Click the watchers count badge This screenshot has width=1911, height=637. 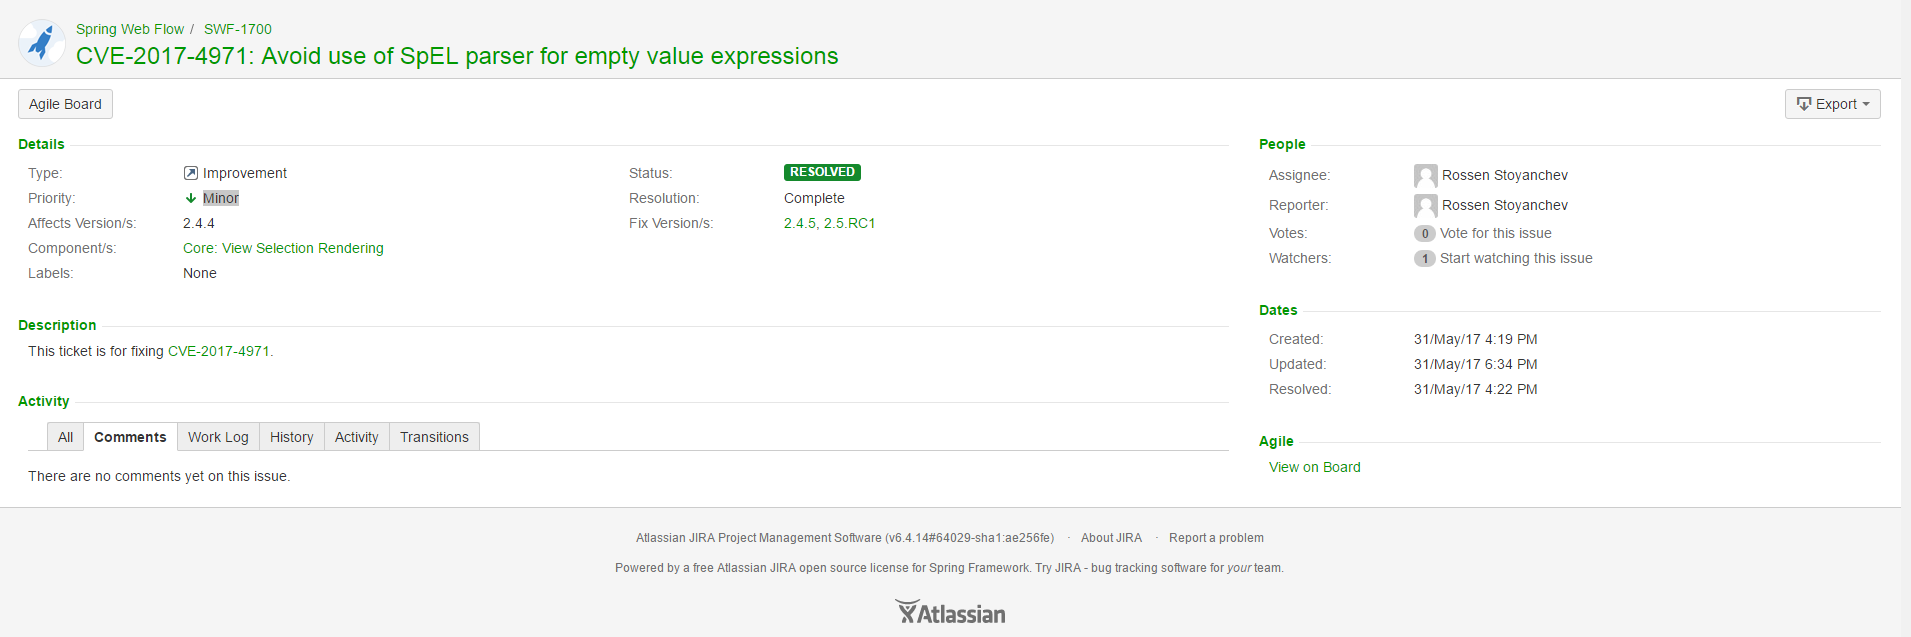click(1424, 259)
